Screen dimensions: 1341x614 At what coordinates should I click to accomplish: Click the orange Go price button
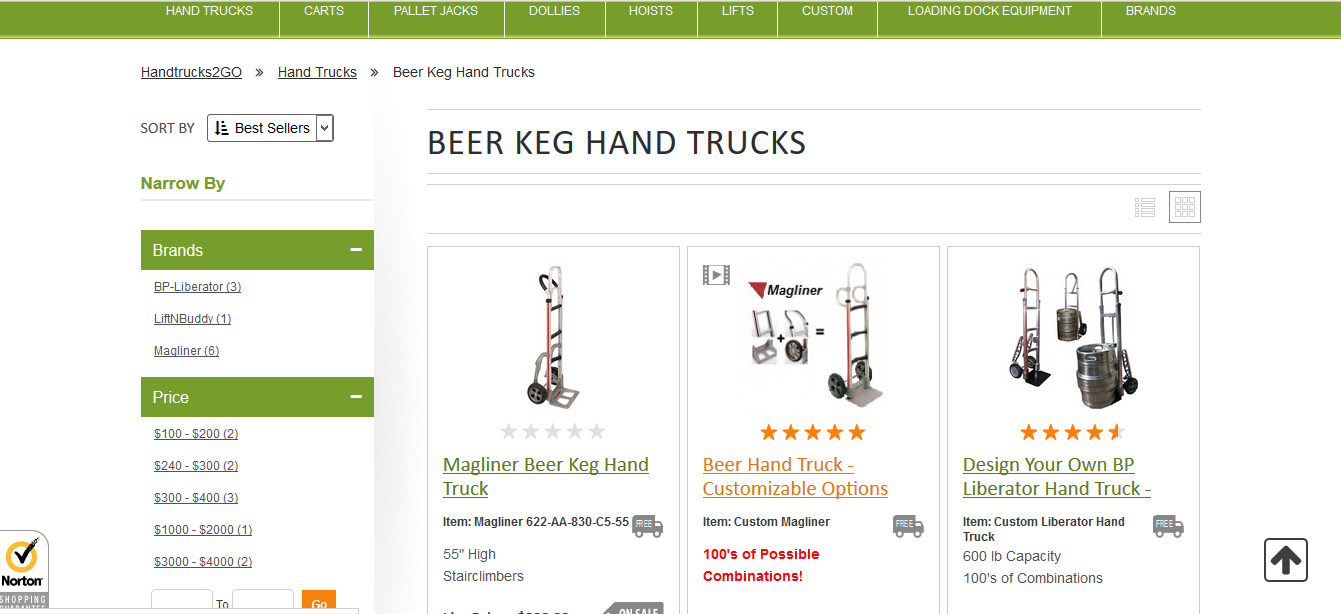point(319,602)
